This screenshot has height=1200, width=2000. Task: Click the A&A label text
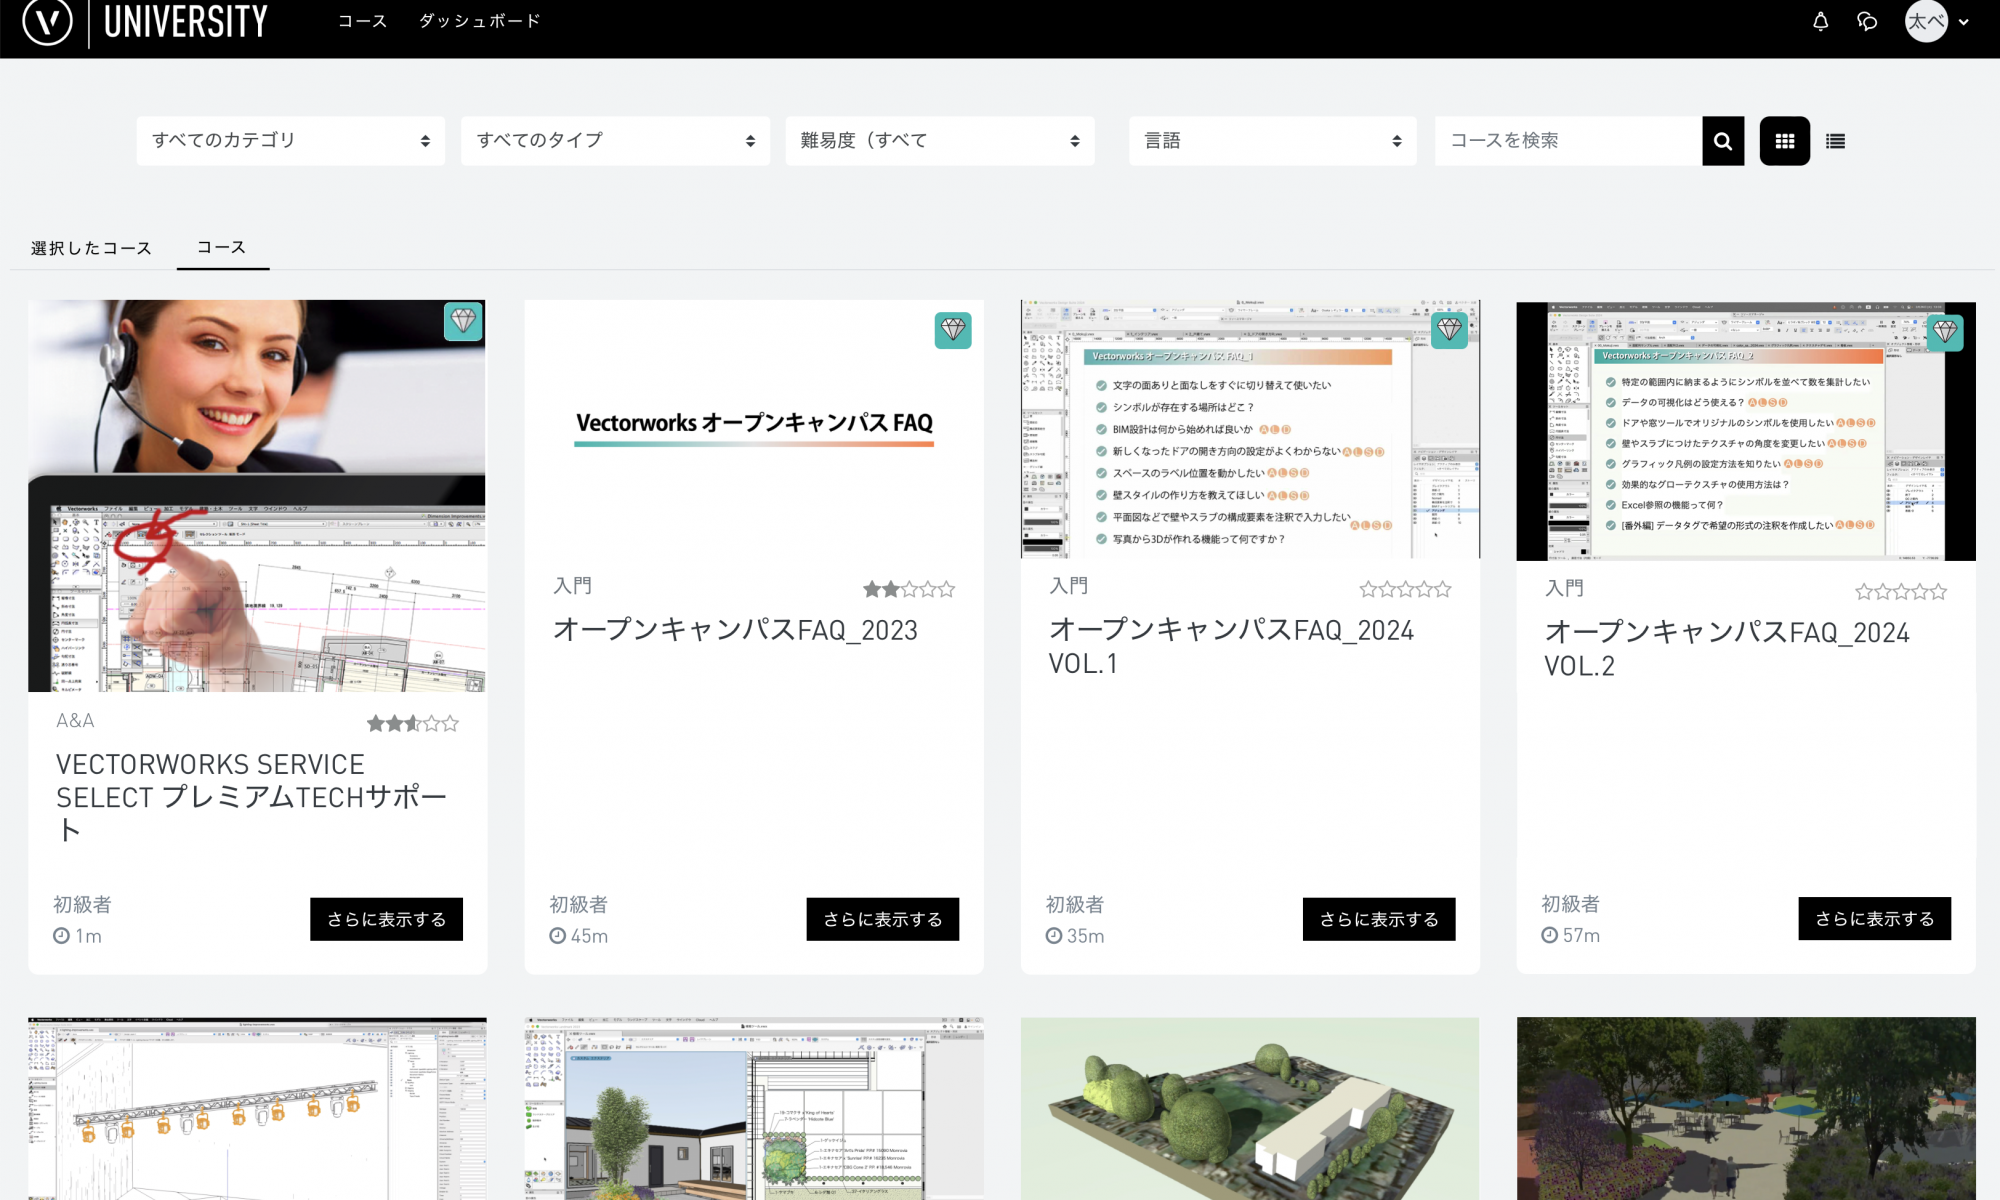(75, 720)
